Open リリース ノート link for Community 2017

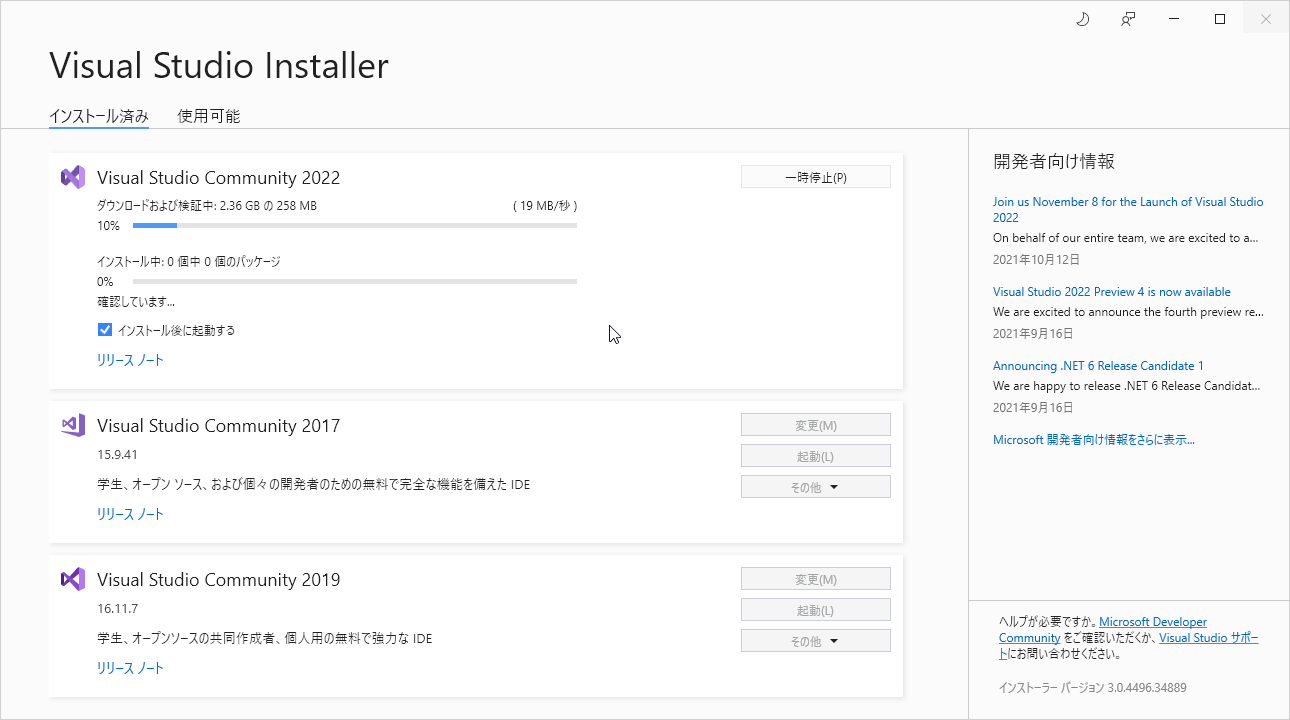coord(130,514)
